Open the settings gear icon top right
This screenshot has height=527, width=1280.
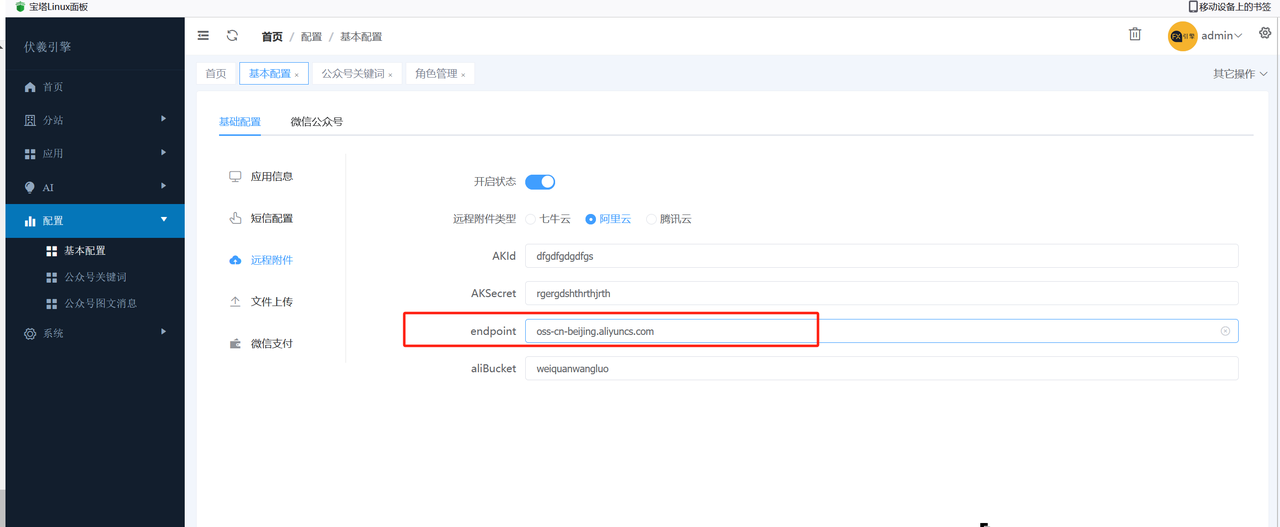(x=1265, y=34)
